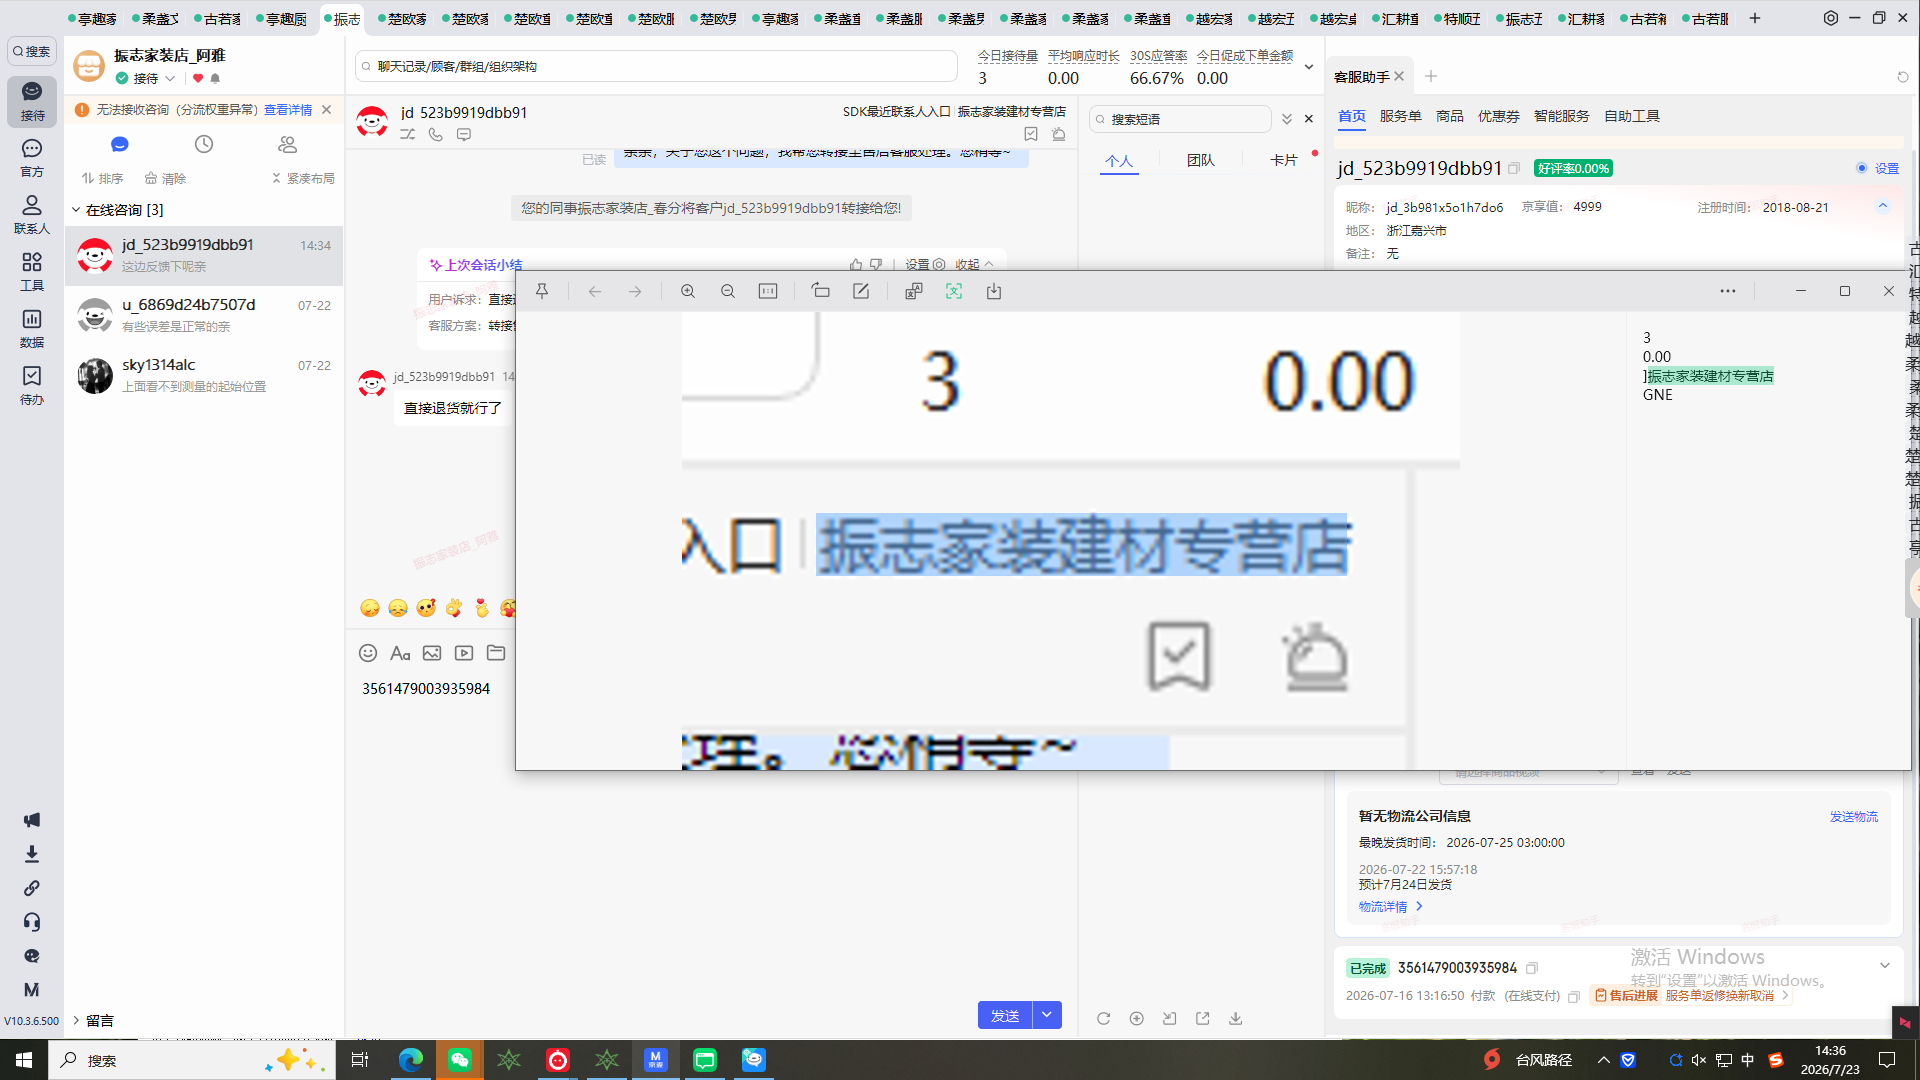1920x1080 pixels.
Task: Dismiss the warning banner with its close icon
Action: (x=326, y=110)
